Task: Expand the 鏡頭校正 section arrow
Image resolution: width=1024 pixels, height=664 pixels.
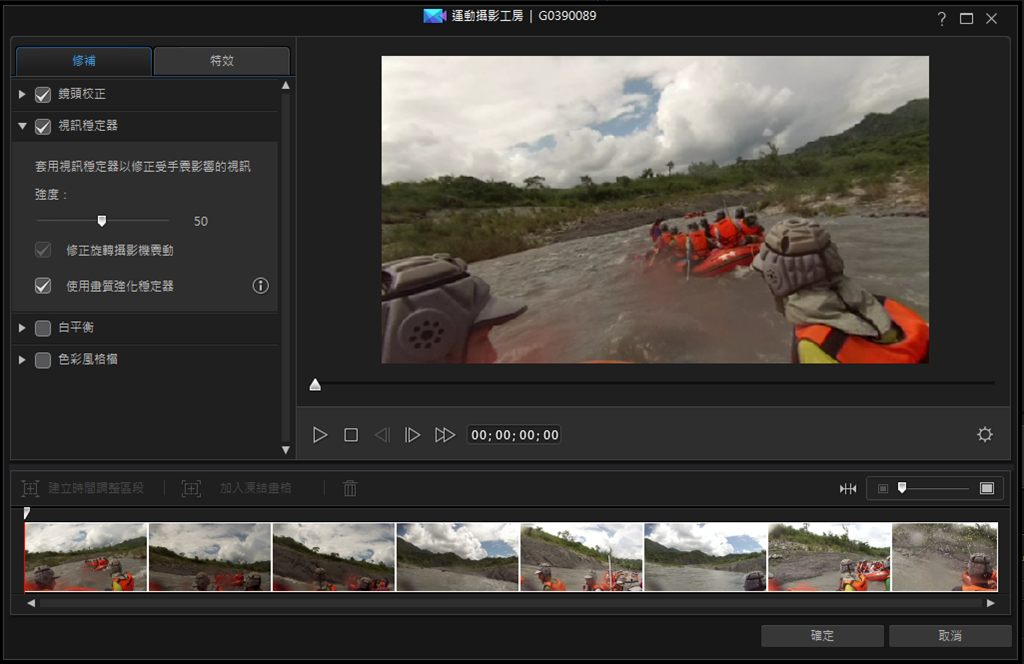Action: coord(22,94)
